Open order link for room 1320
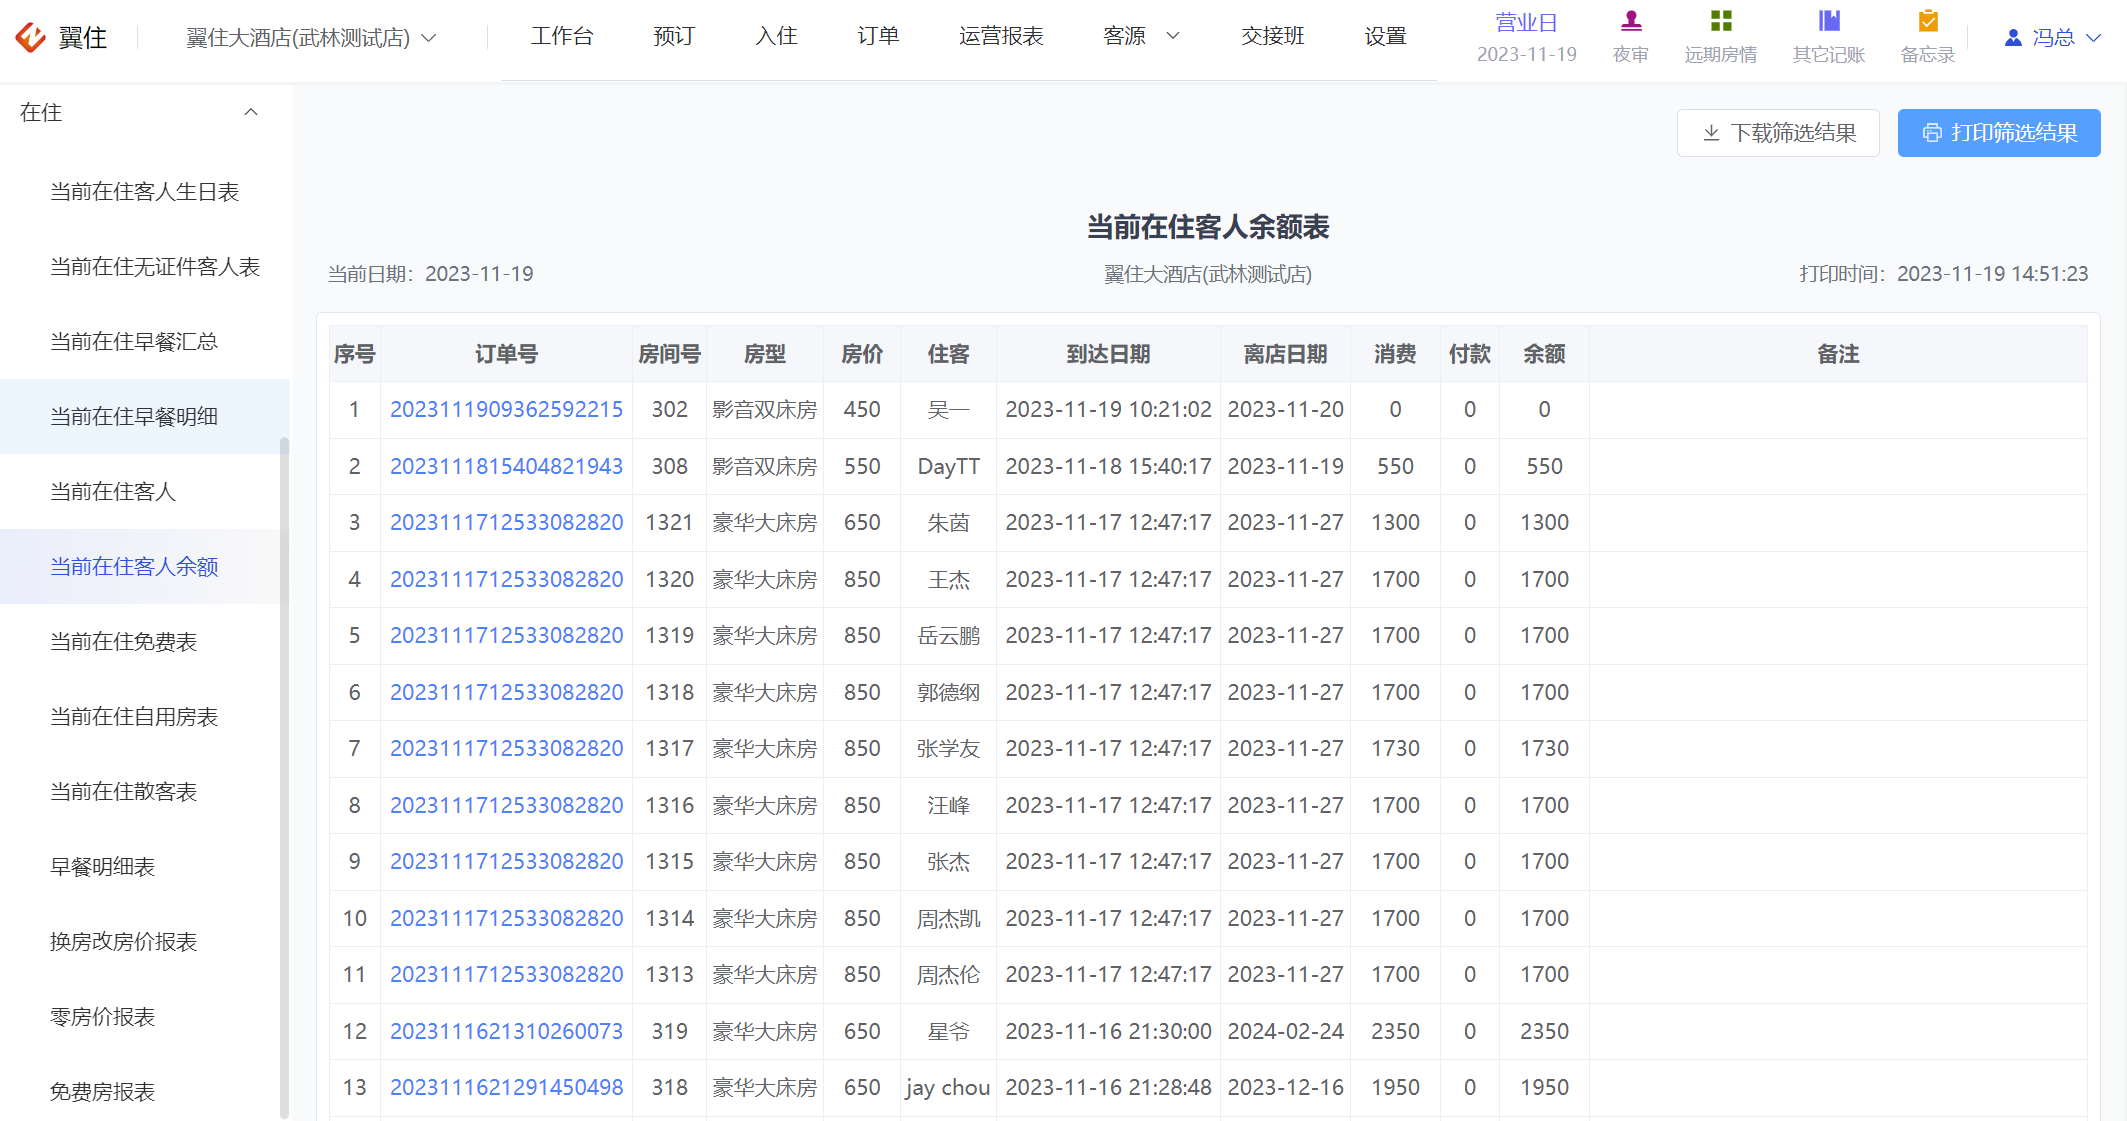The height and width of the screenshot is (1121, 2127). click(506, 580)
